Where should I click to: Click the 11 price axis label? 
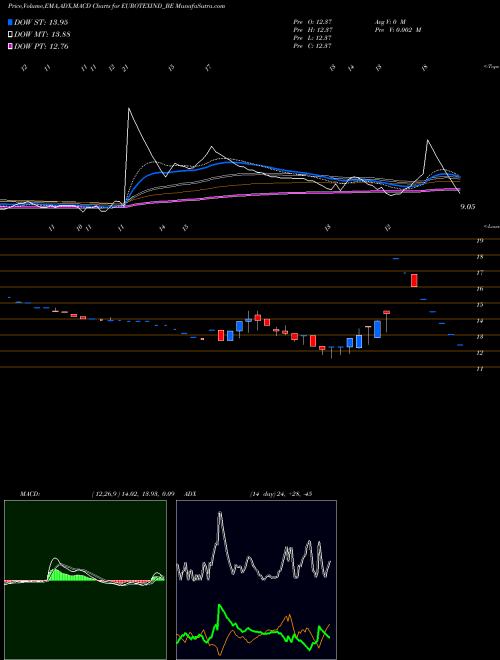[479, 369]
